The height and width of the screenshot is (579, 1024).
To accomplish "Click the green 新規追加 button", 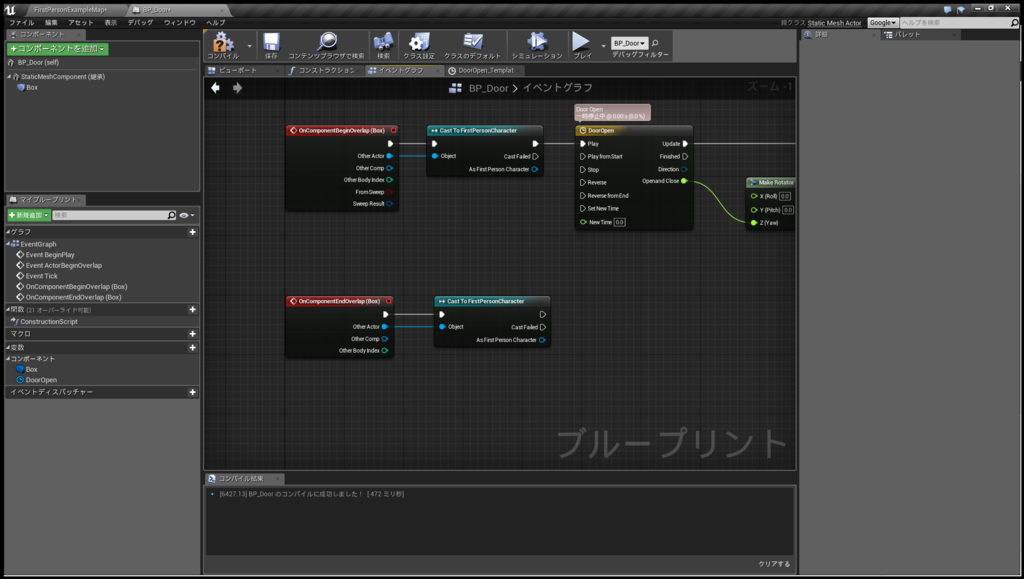I will pos(29,215).
